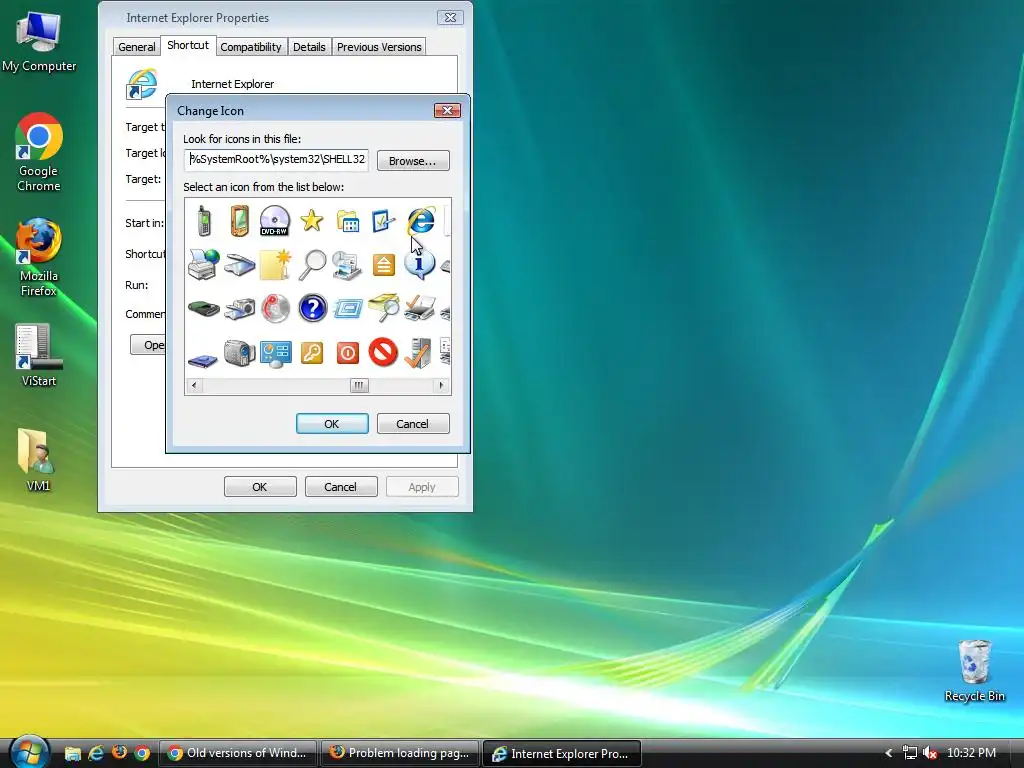The width and height of the screenshot is (1024, 768).
Task: Open the Windows Start orb
Action: coord(29,752)
